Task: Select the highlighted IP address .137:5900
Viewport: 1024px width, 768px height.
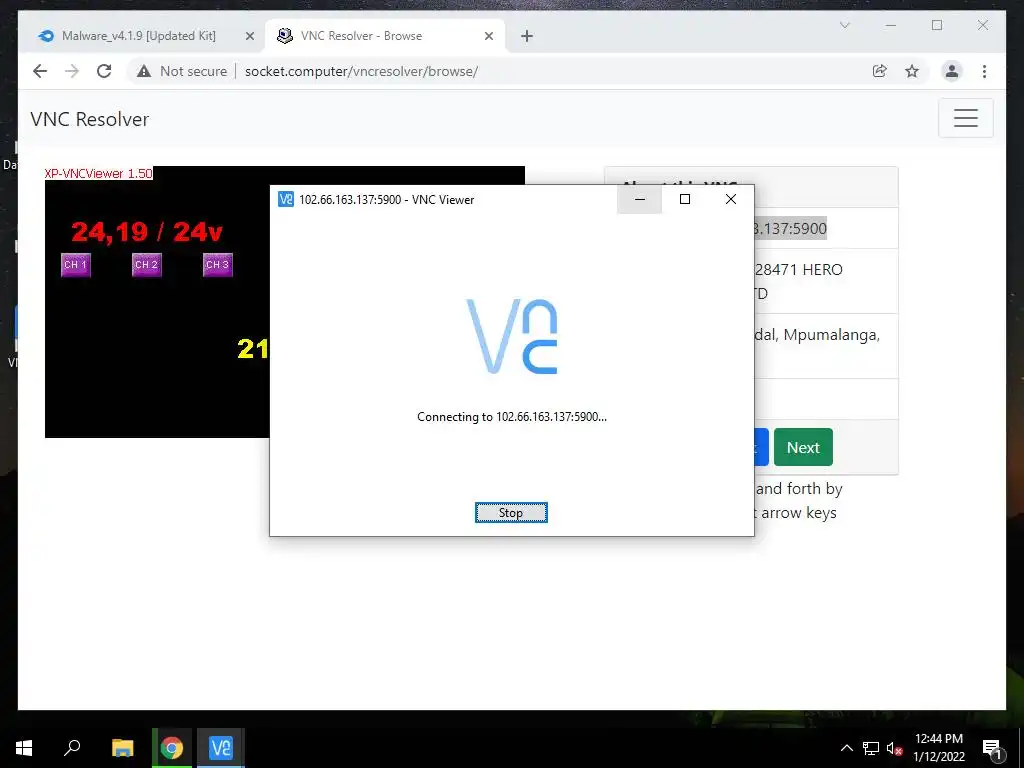Action: (790, 229)
